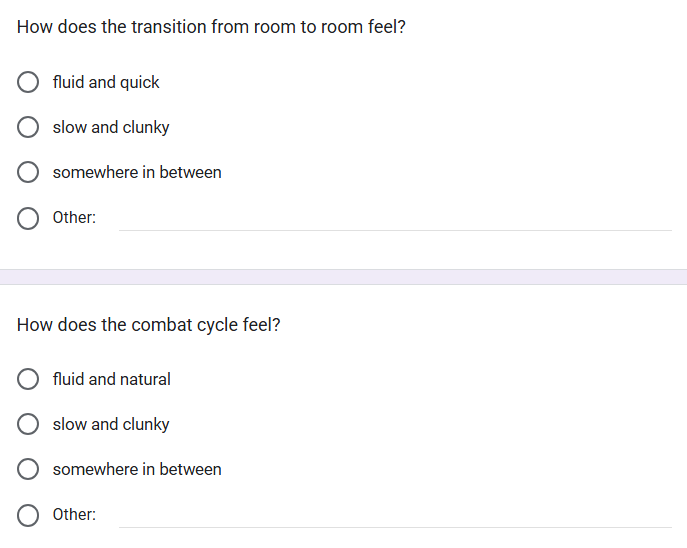687x548 pixels.
Task: Select 'fluid and quick' radio button for room transition
Action: (x=28, y=82)
